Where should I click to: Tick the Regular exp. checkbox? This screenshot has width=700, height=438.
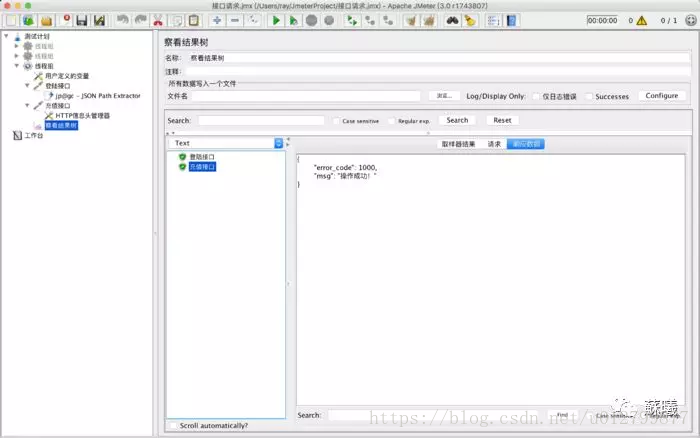(x=392, y=121)
